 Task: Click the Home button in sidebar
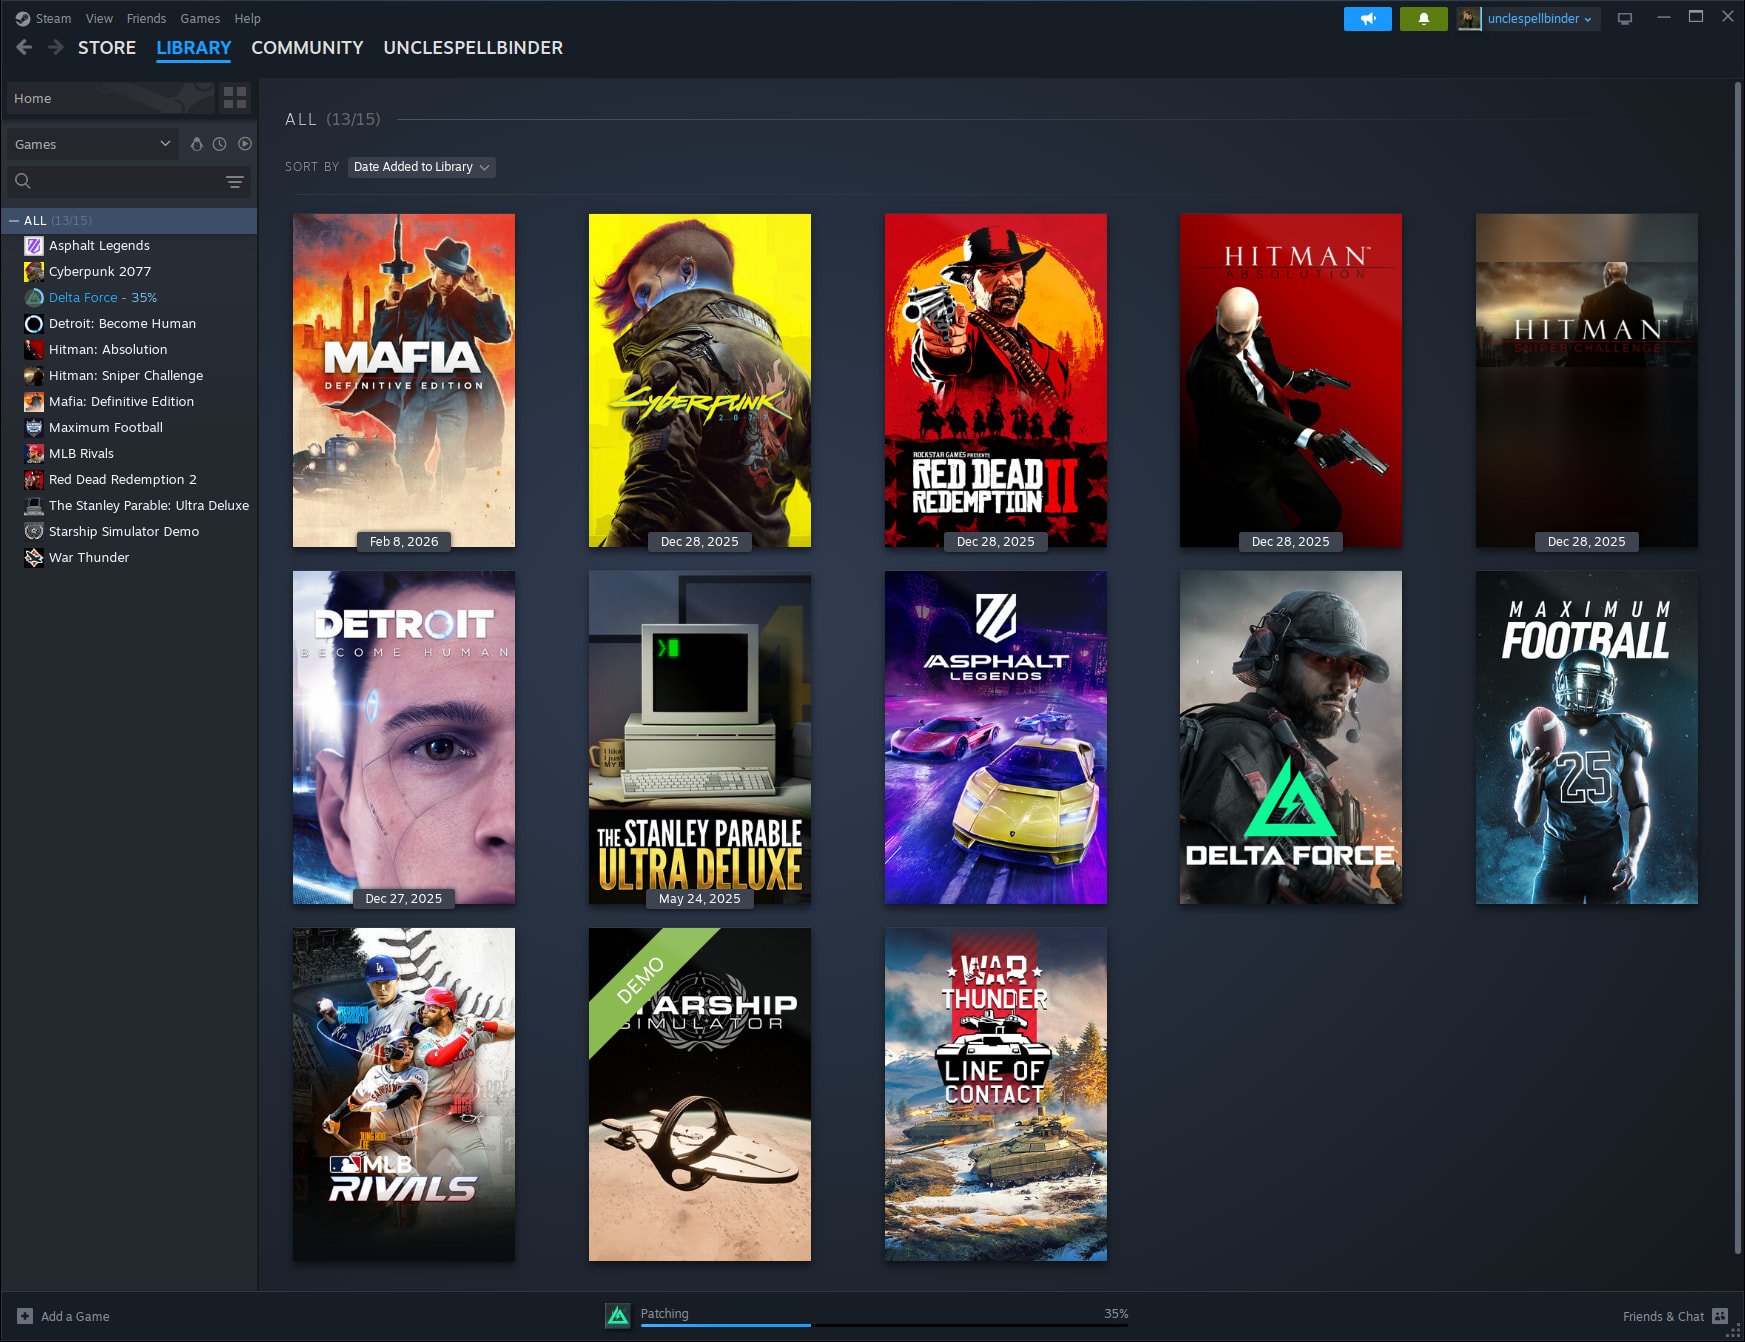[110, 98]
